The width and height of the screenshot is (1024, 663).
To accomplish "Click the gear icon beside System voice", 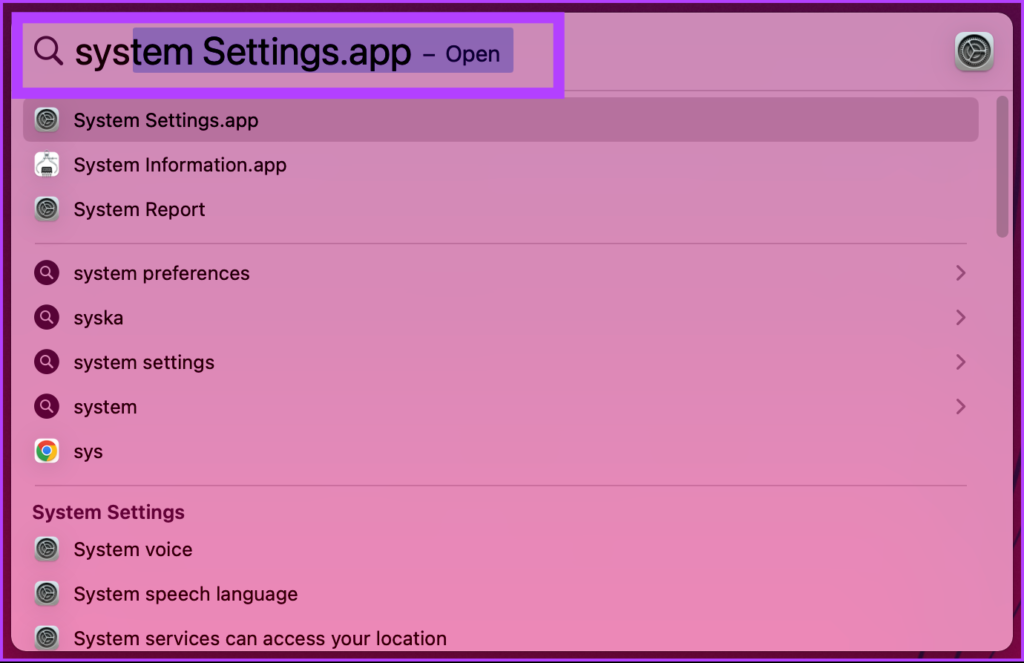I will click(47, 549).
